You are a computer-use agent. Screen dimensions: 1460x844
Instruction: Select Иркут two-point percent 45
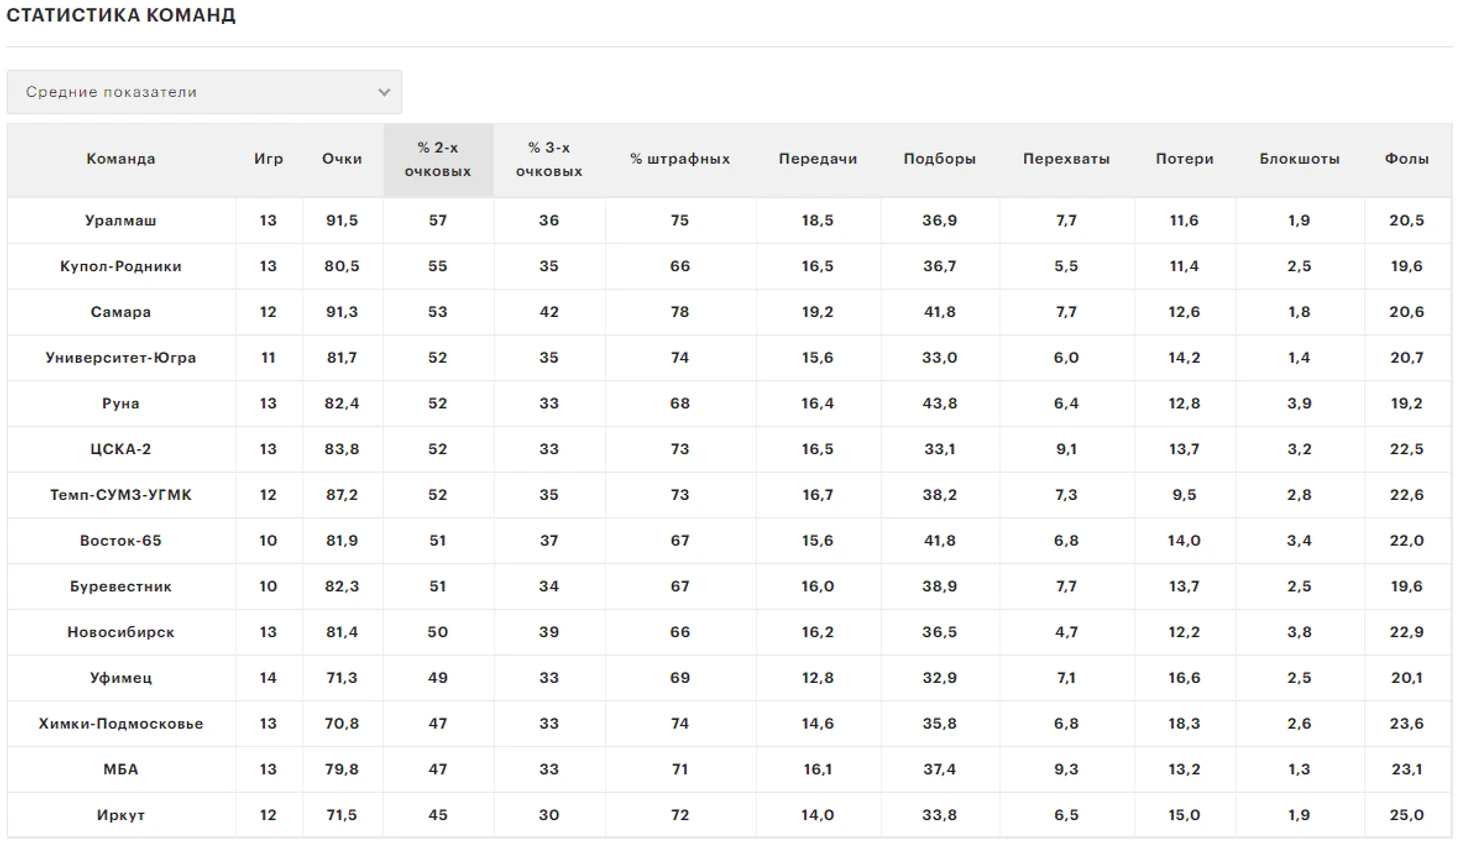pyautogui.click(x=438, y=816)
